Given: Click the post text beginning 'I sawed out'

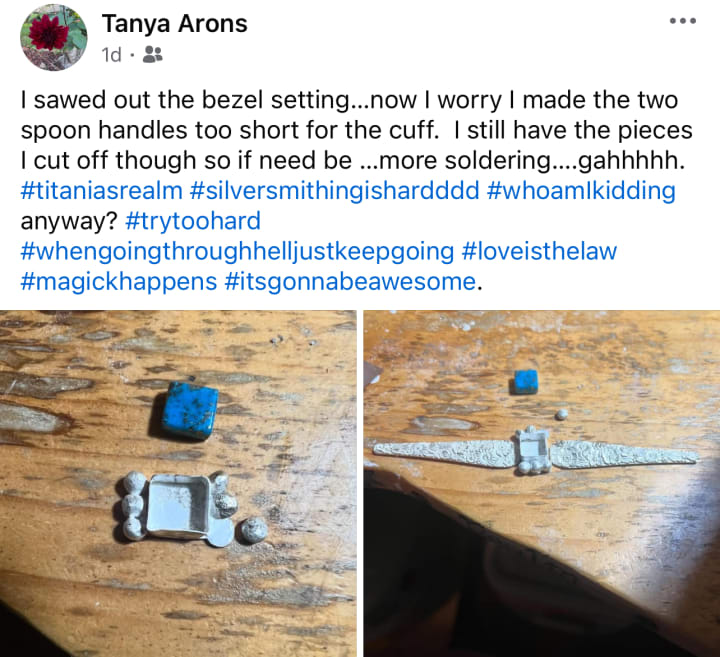Looking at the screenshot, I should [x=356, y=130].
